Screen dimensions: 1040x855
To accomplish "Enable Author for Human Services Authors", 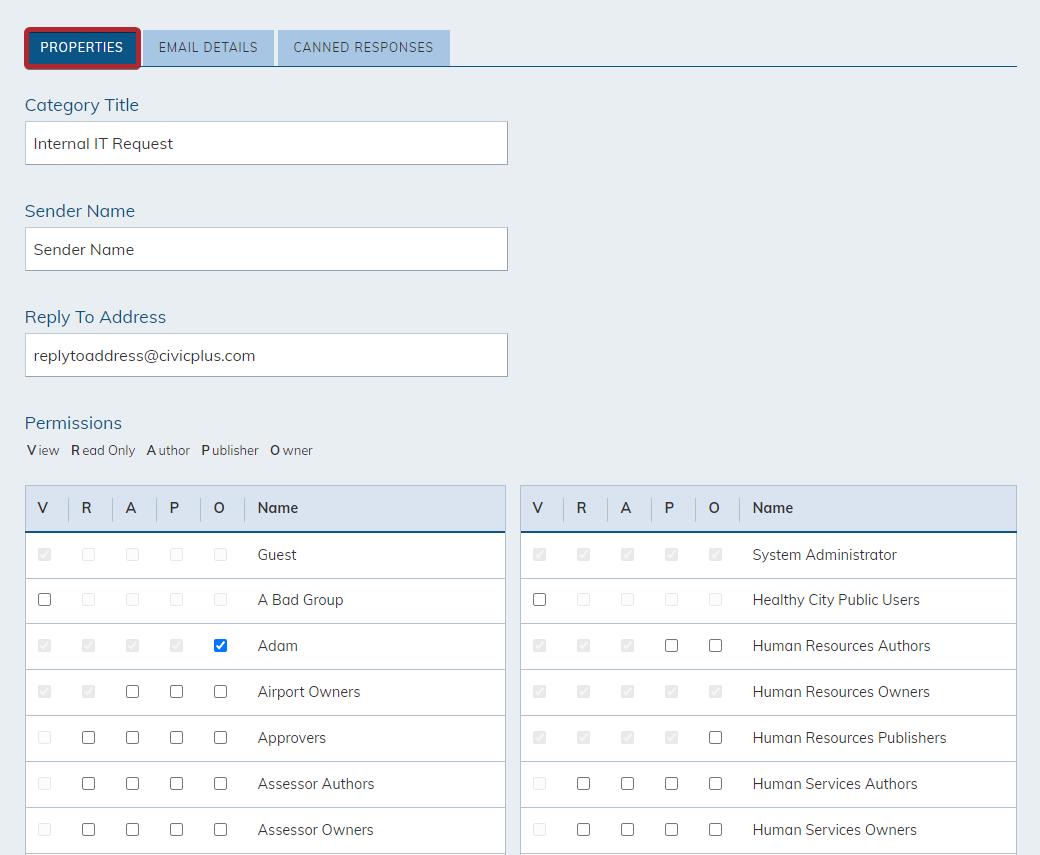I will (627, 783).
